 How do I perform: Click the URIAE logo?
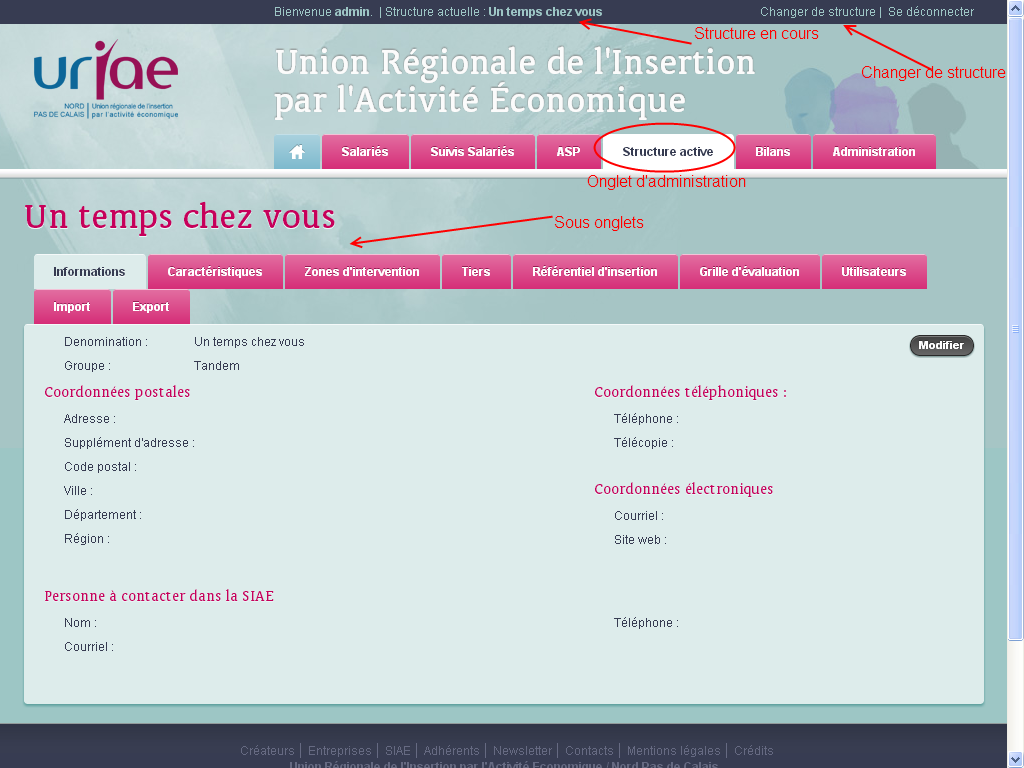coord(106,80)
